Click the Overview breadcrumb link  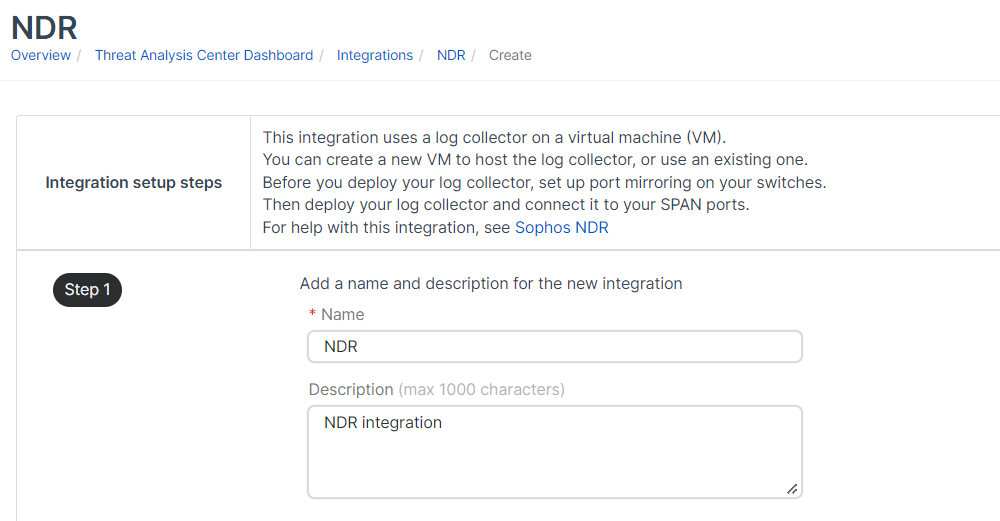click(41, 55)
